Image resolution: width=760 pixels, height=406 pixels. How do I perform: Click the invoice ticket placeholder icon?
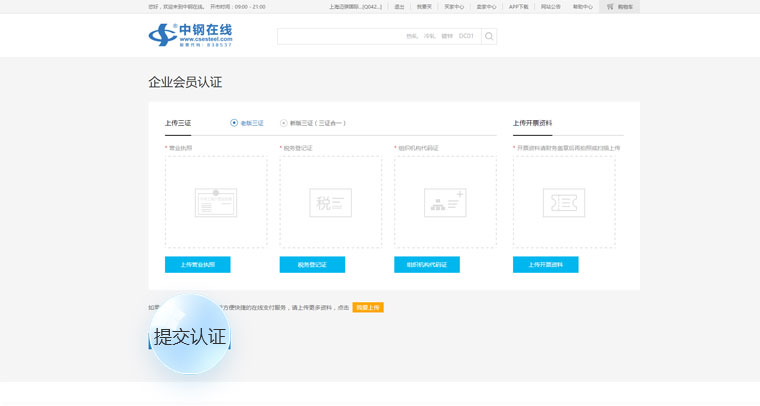click(x=563, y=203)
